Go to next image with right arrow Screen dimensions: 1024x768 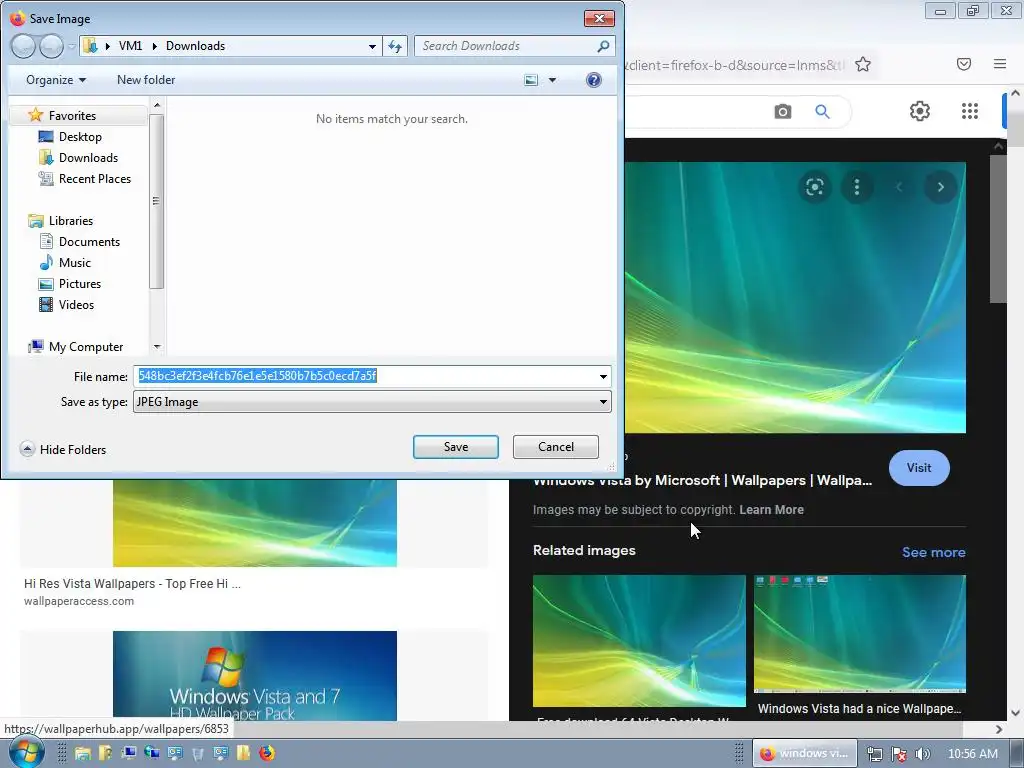[x=940, y=187]
